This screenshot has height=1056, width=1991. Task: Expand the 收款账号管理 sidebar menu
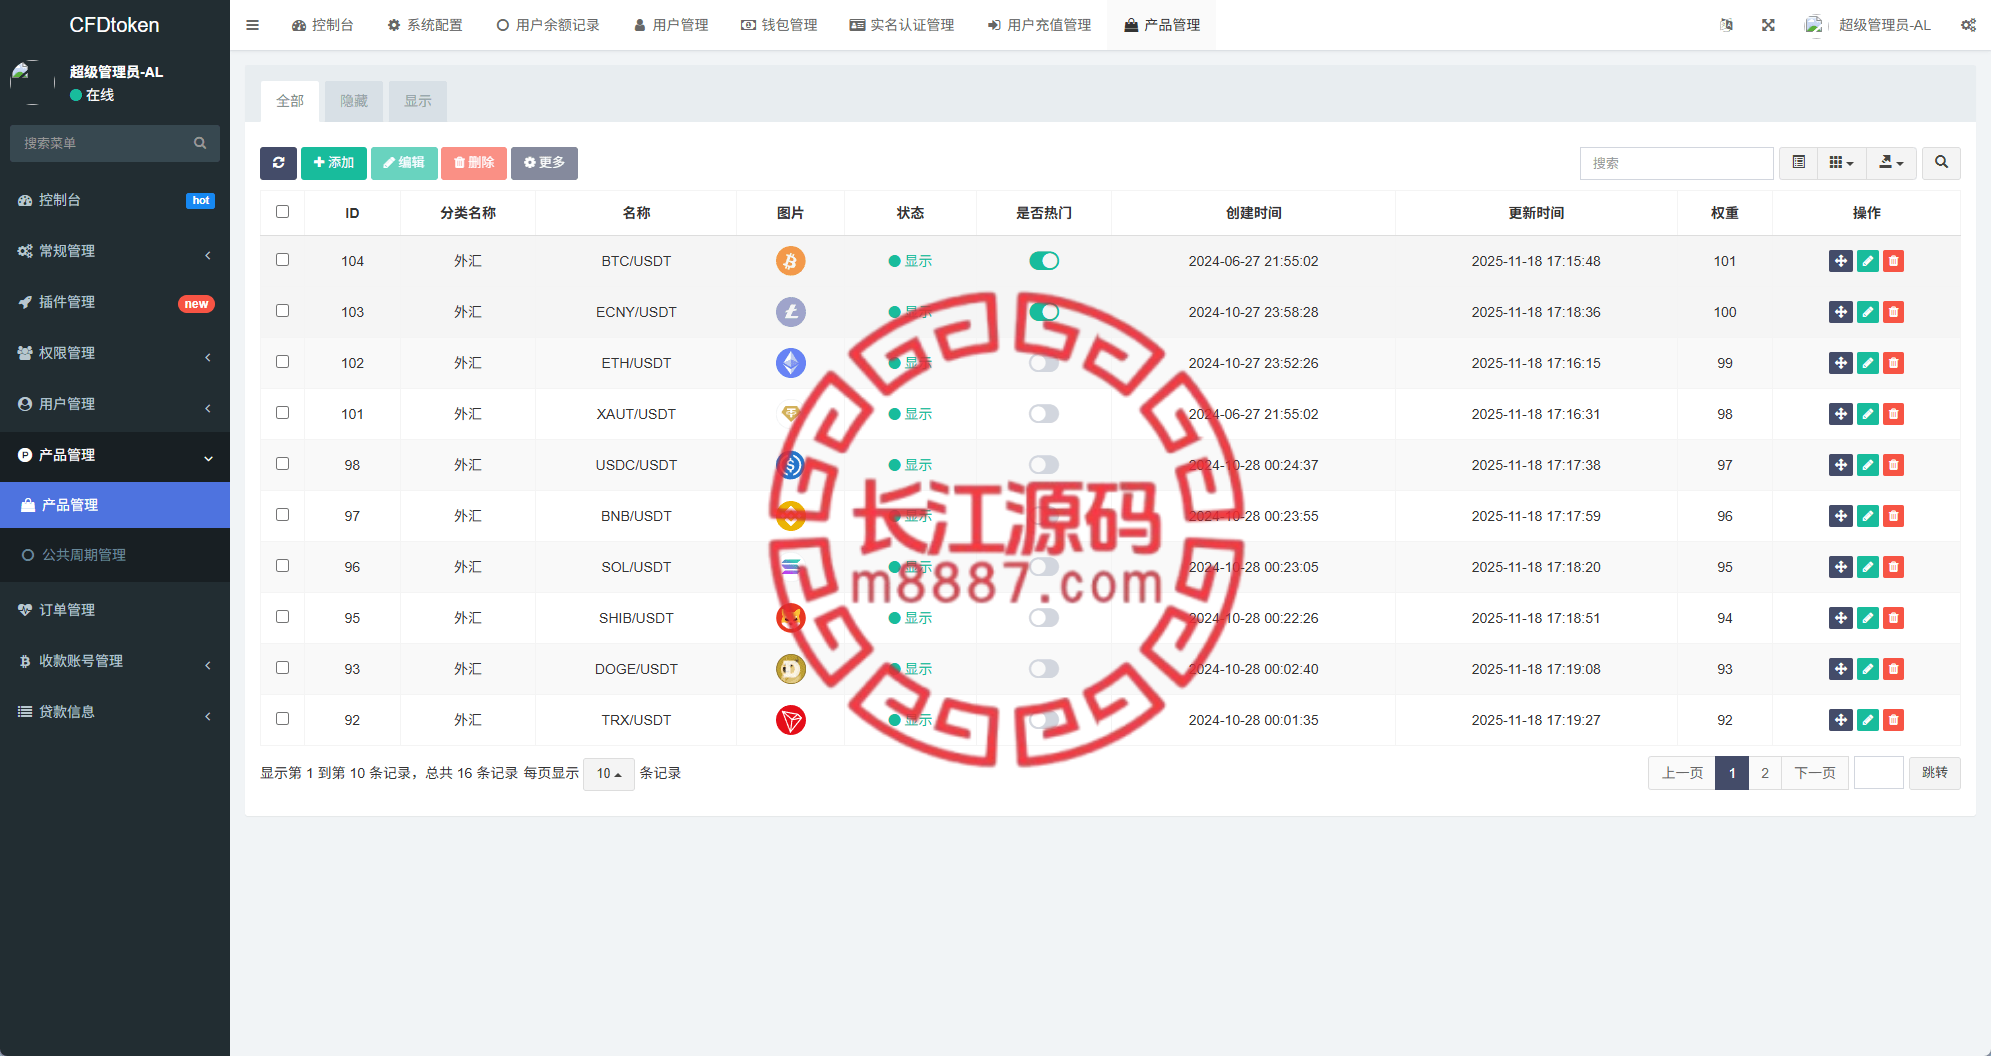(115, 661)
